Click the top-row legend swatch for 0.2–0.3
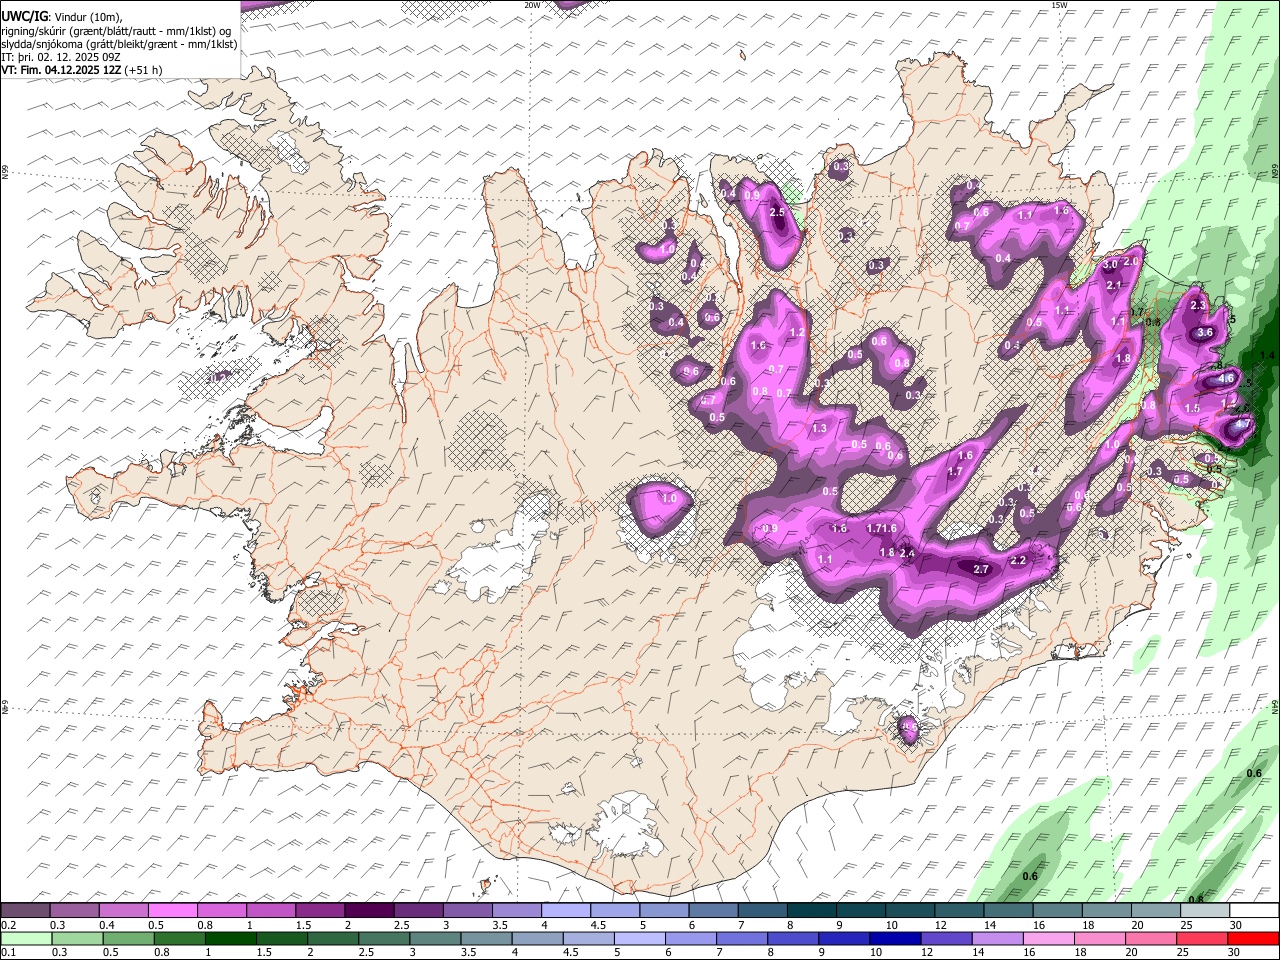This screenshot has height=960, width=1280. 25,910
